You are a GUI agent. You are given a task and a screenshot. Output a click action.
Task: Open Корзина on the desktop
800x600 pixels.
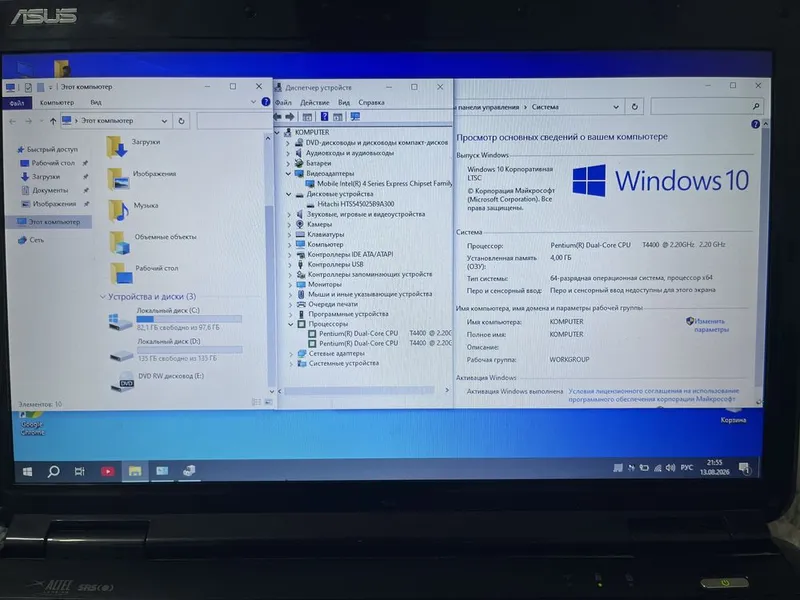coord(733,415)
